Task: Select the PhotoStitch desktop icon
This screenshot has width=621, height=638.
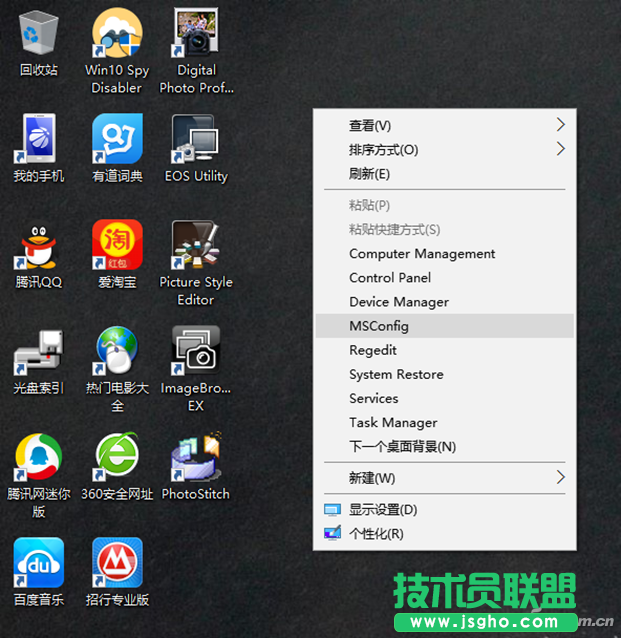Action: click(x=196, y=458)
